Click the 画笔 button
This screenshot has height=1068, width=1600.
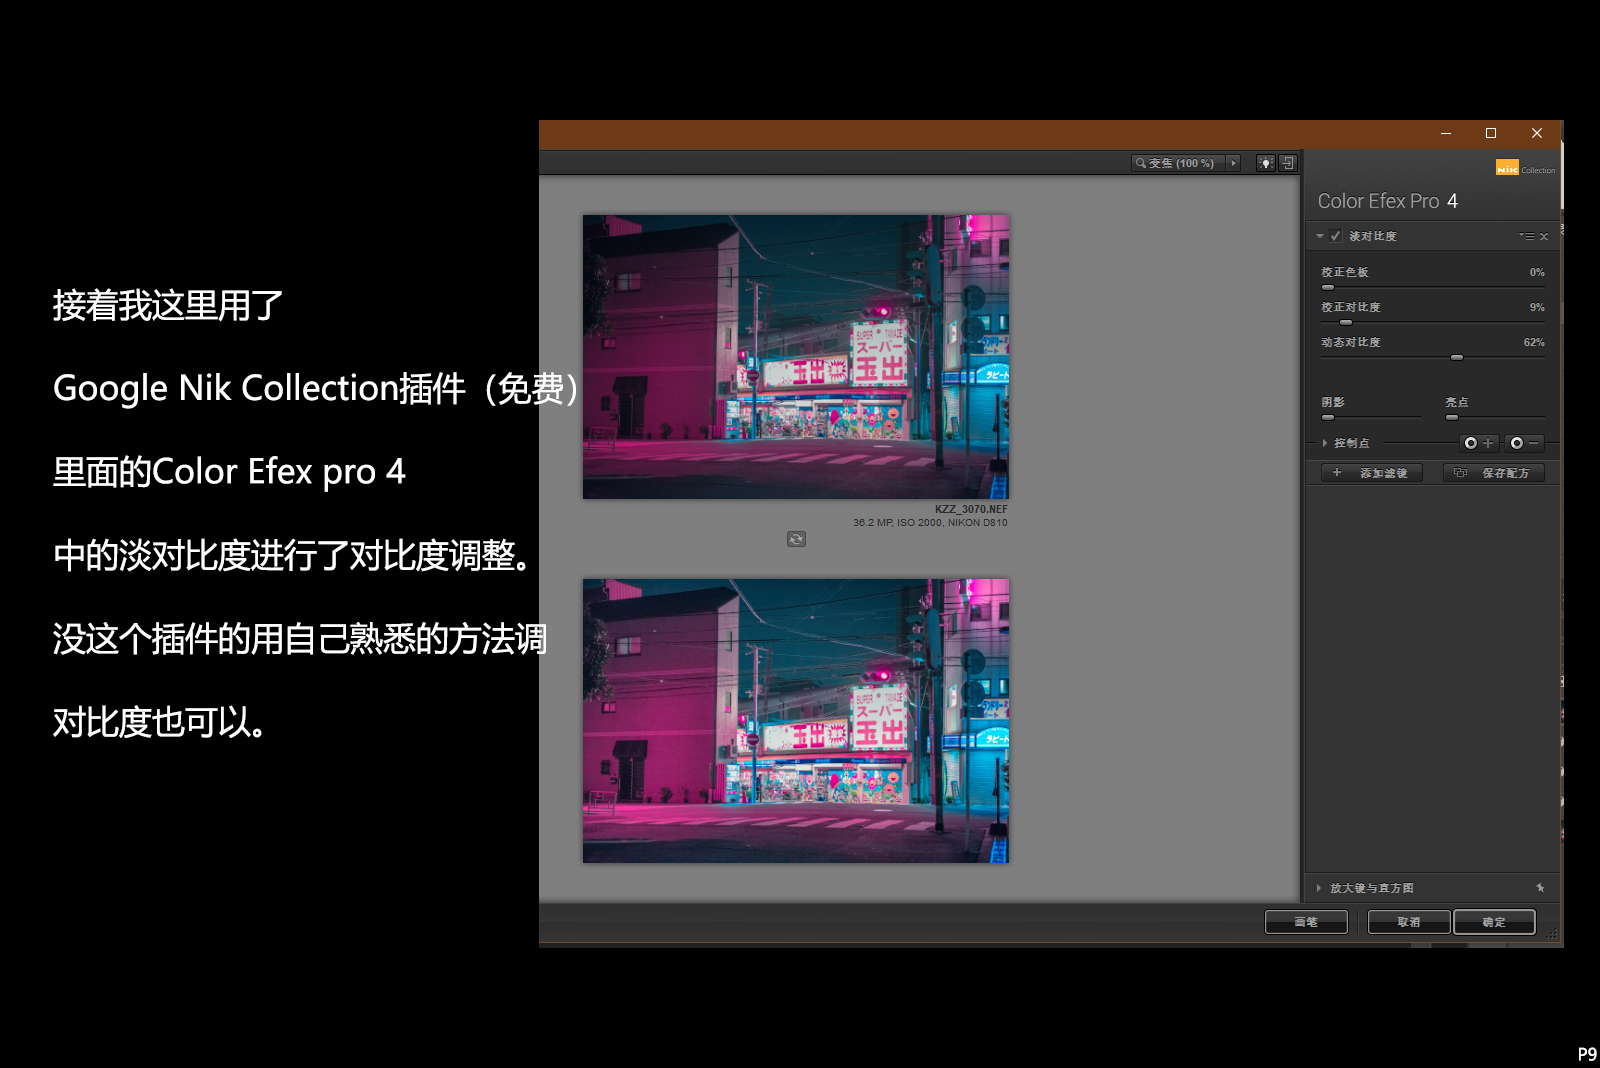pyautogui.click(x=1306, y=922)
